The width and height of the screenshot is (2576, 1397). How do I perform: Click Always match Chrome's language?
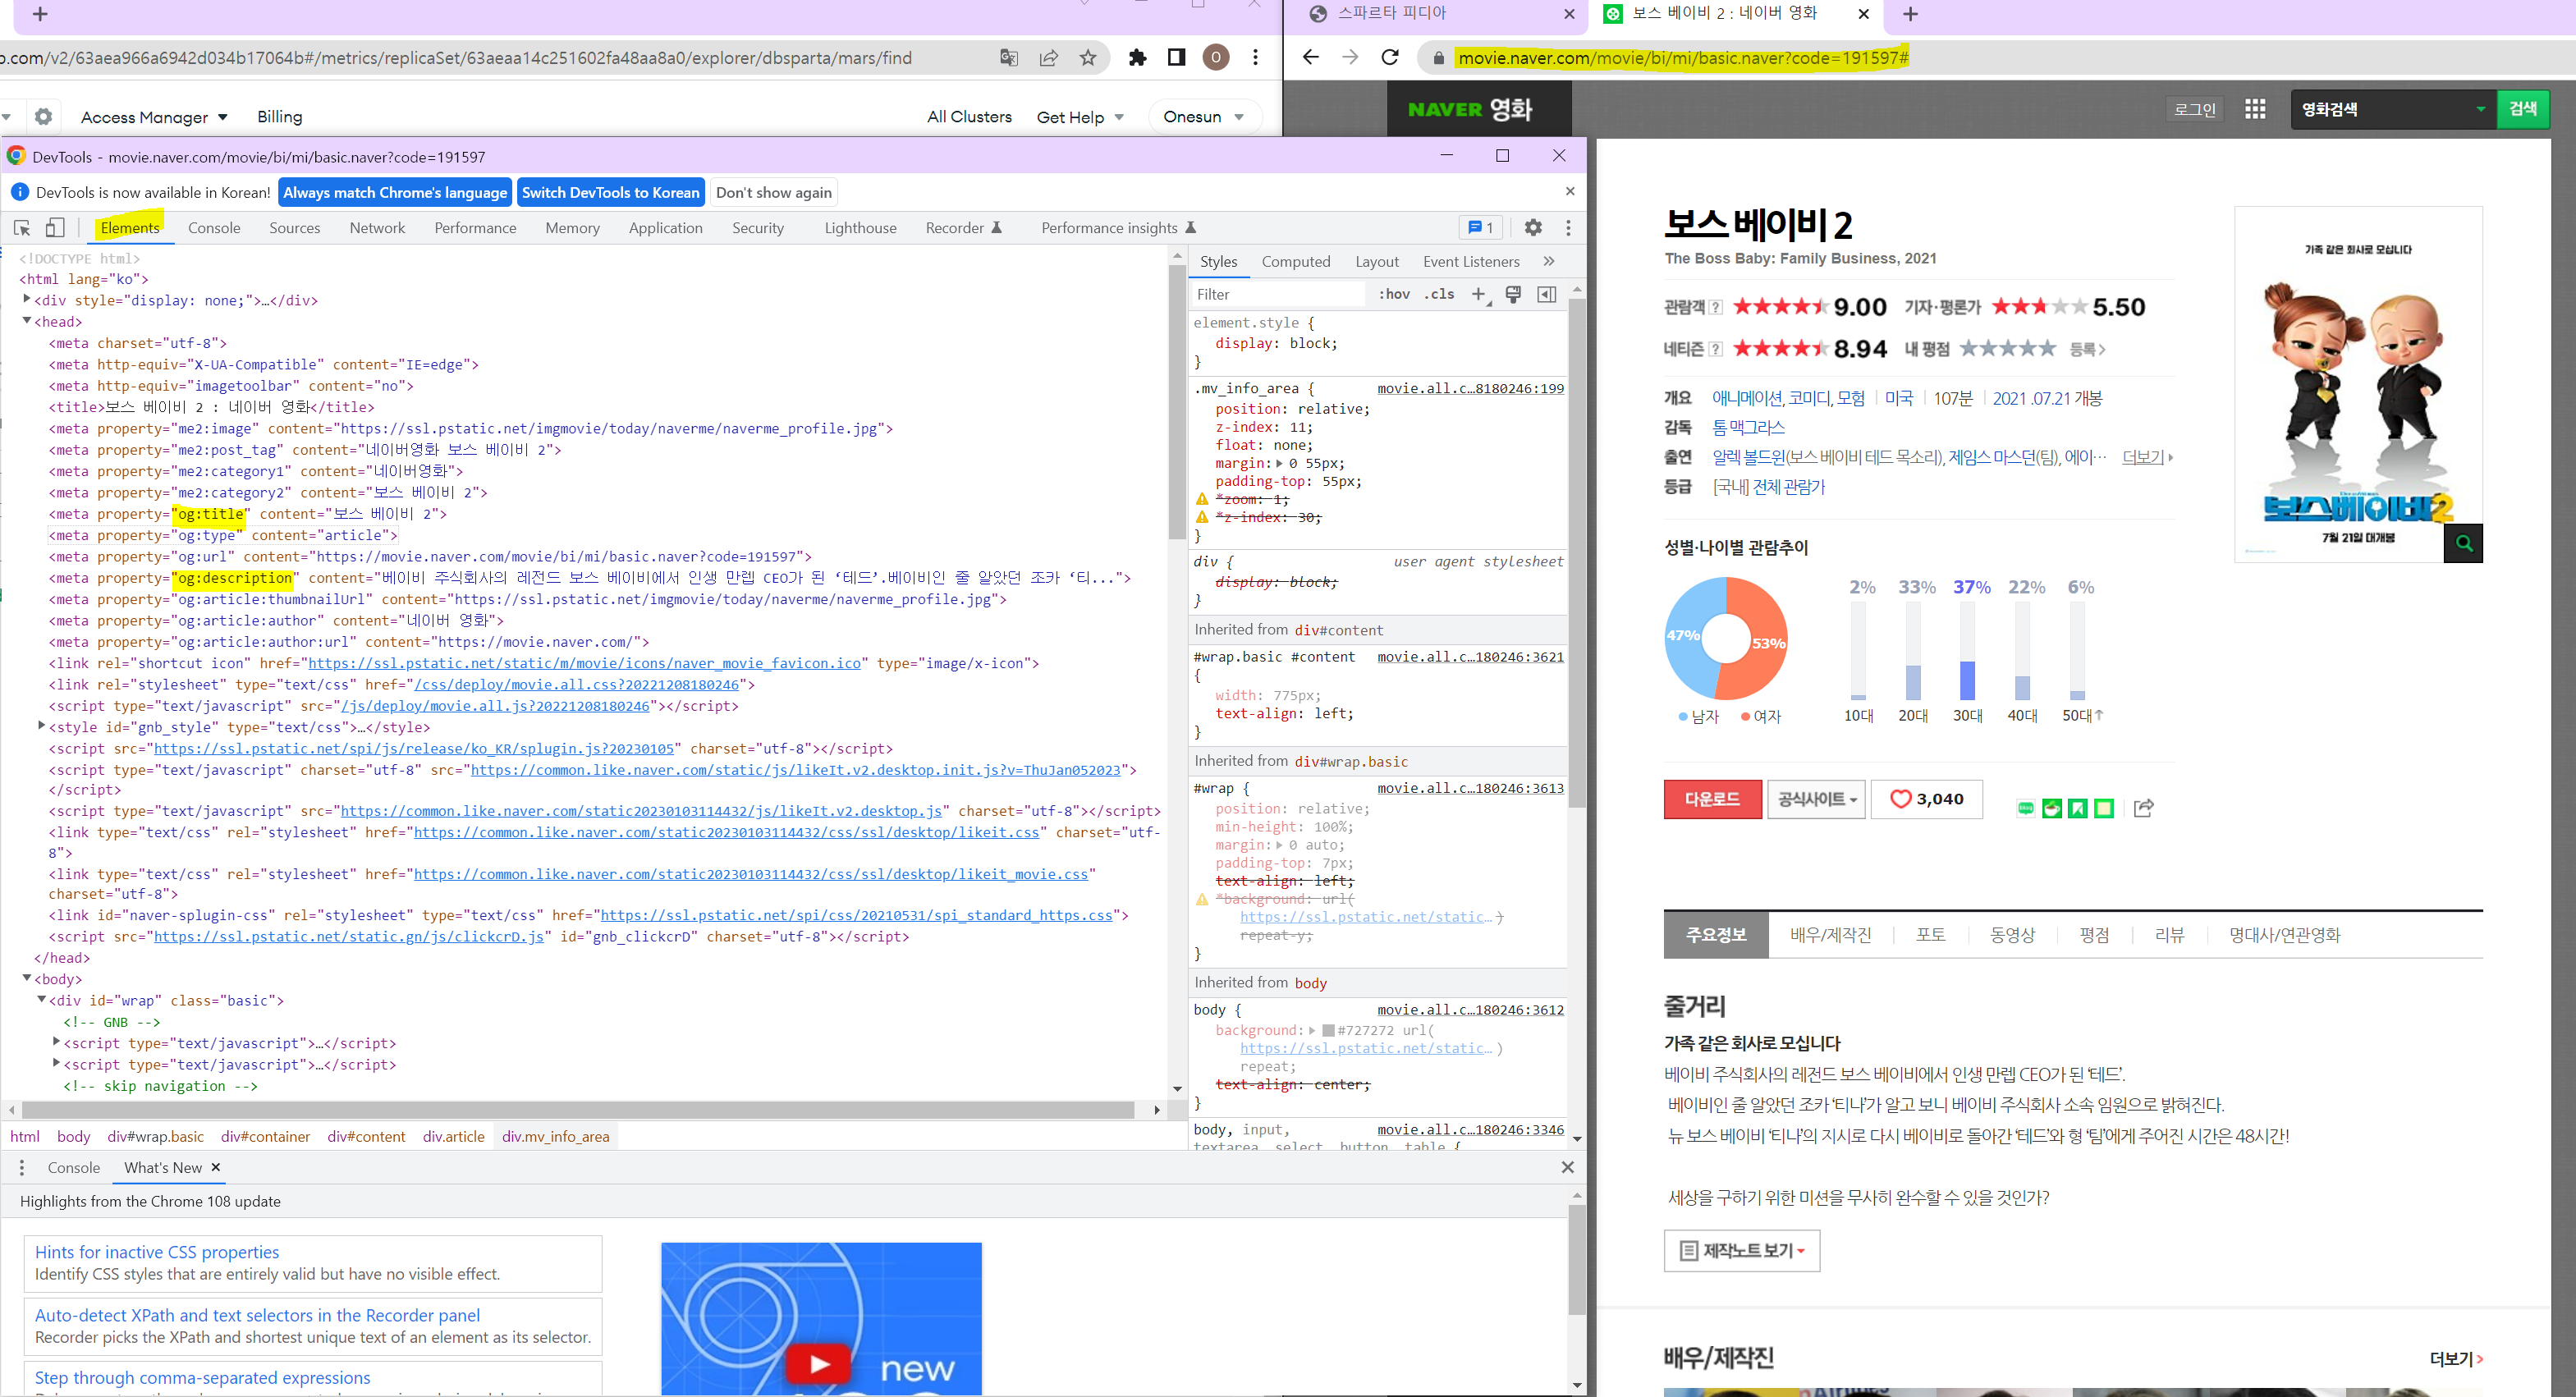tap(395, 192)
